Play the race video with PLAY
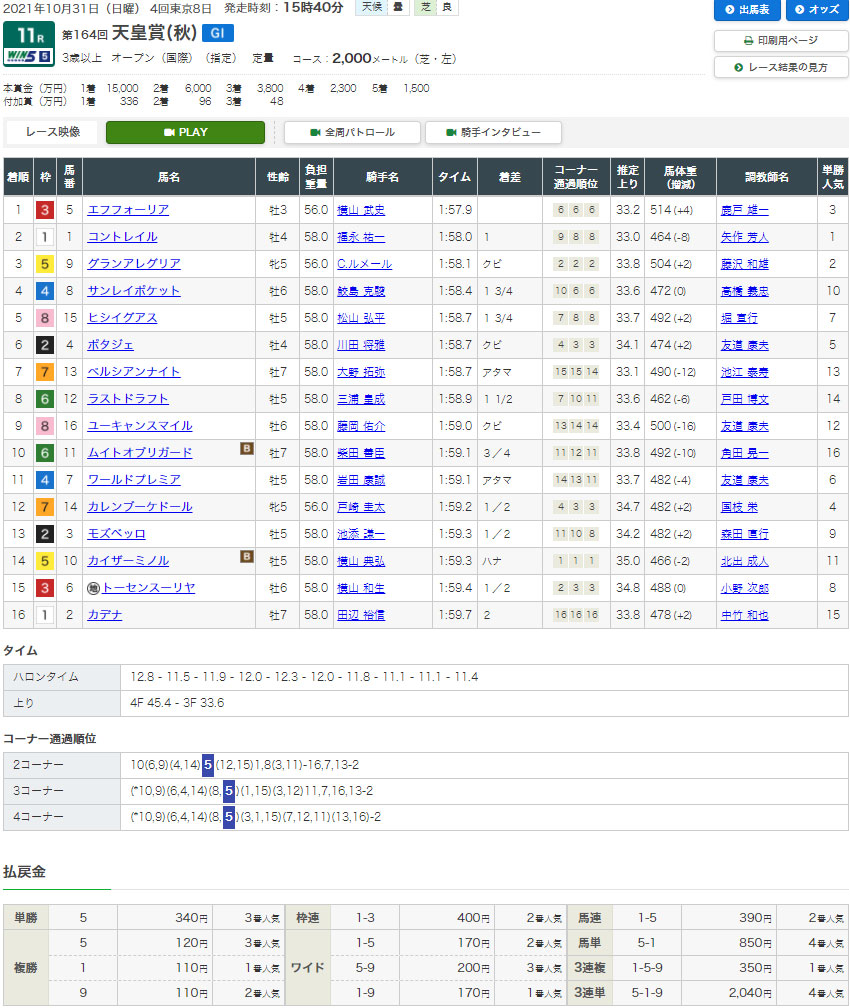Screen dimensions: 850x1008 (185, 132)
